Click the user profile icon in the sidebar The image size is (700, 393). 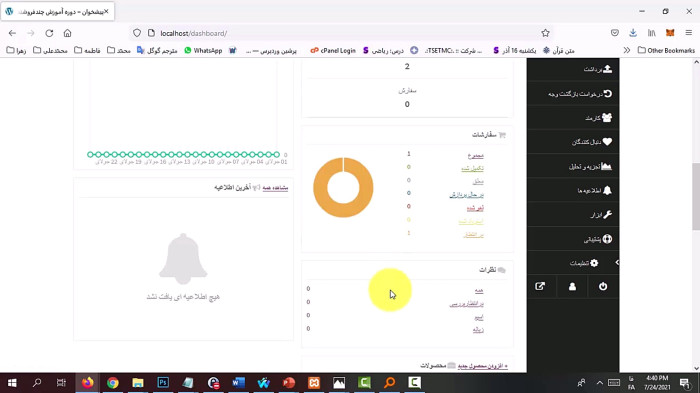coord(572,286)
